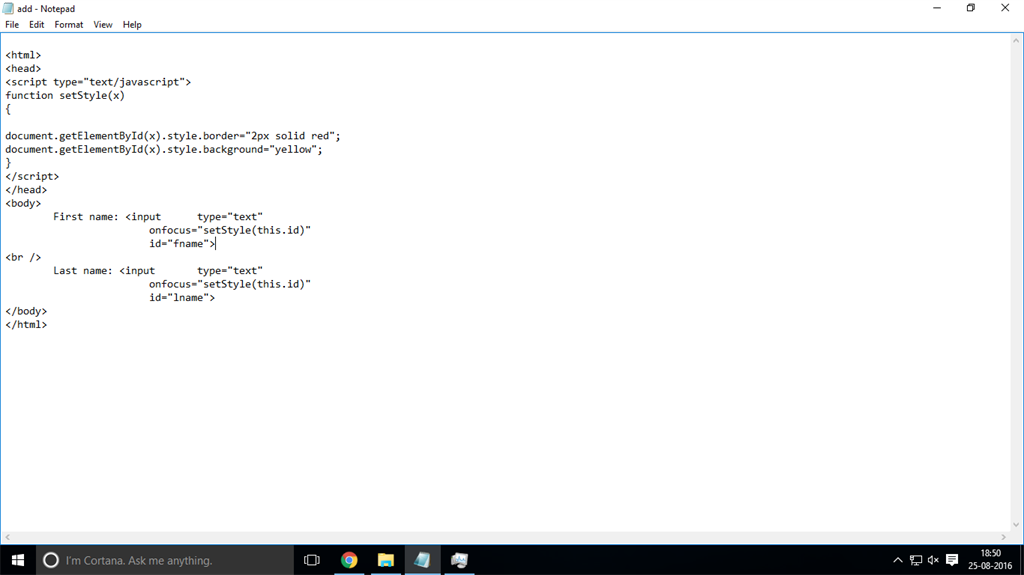
Task: Launch Google Chrome from taskbar
Action: 349,560
